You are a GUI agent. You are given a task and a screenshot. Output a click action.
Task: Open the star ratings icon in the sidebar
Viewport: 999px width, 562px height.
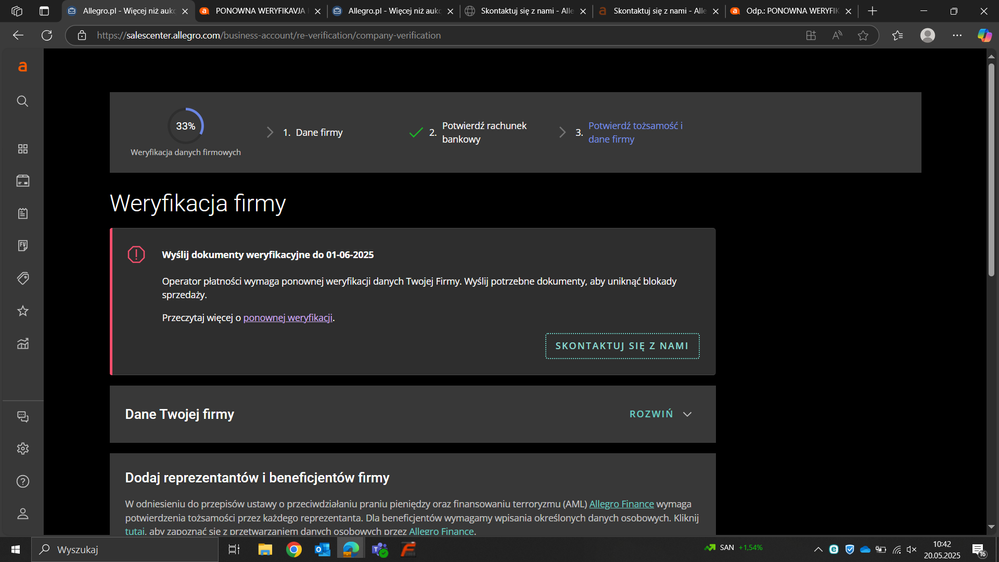[x=22, y=311]
